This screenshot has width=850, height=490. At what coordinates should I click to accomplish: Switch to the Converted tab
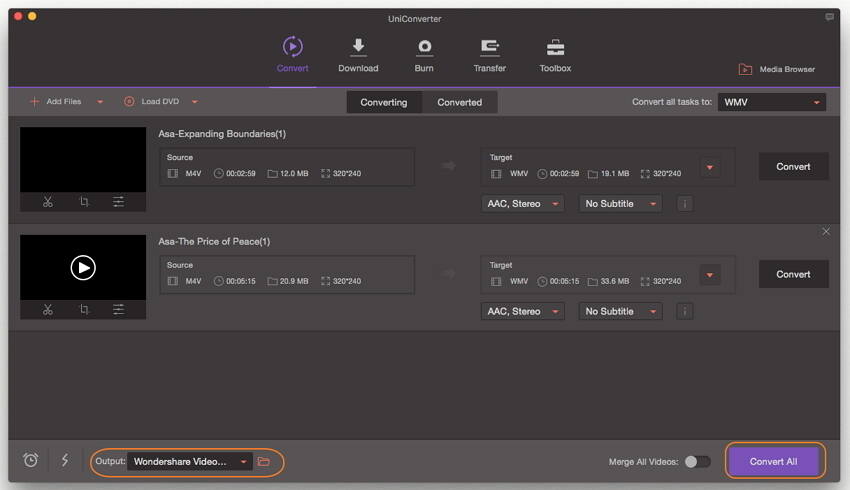[x=460, y=102]
